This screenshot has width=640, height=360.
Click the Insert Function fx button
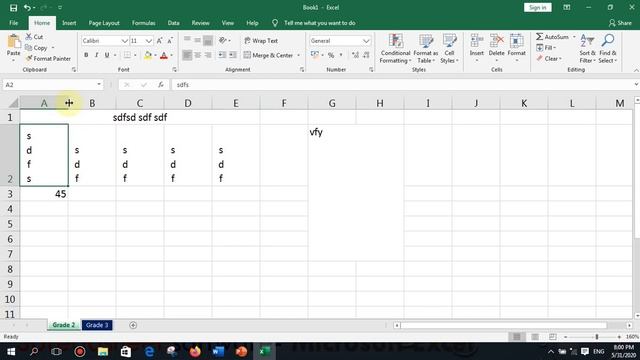pyautogui.click(x=161, y=84)
